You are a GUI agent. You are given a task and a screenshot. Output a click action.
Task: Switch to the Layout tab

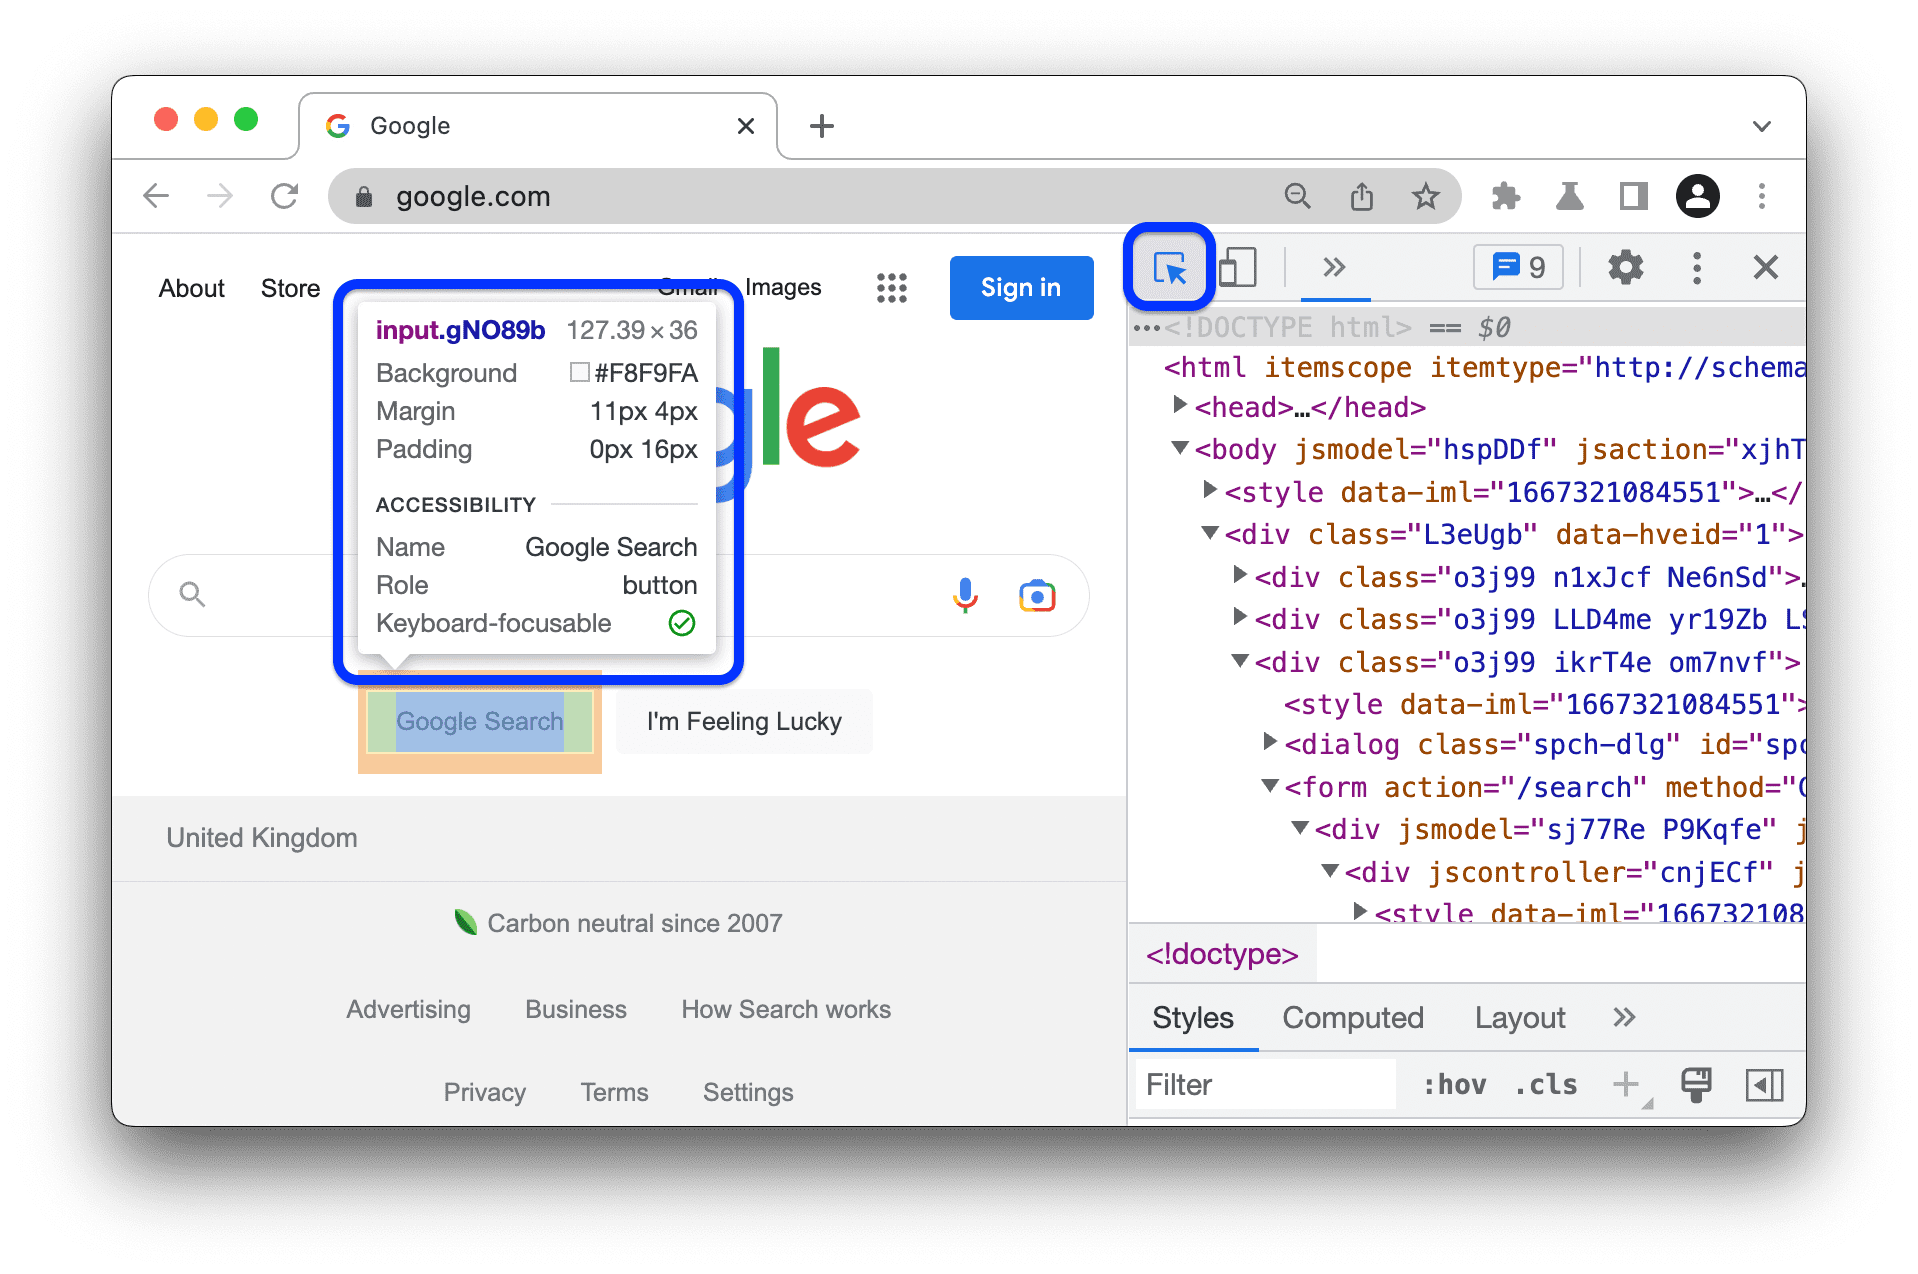(x=1519, y=1017)
